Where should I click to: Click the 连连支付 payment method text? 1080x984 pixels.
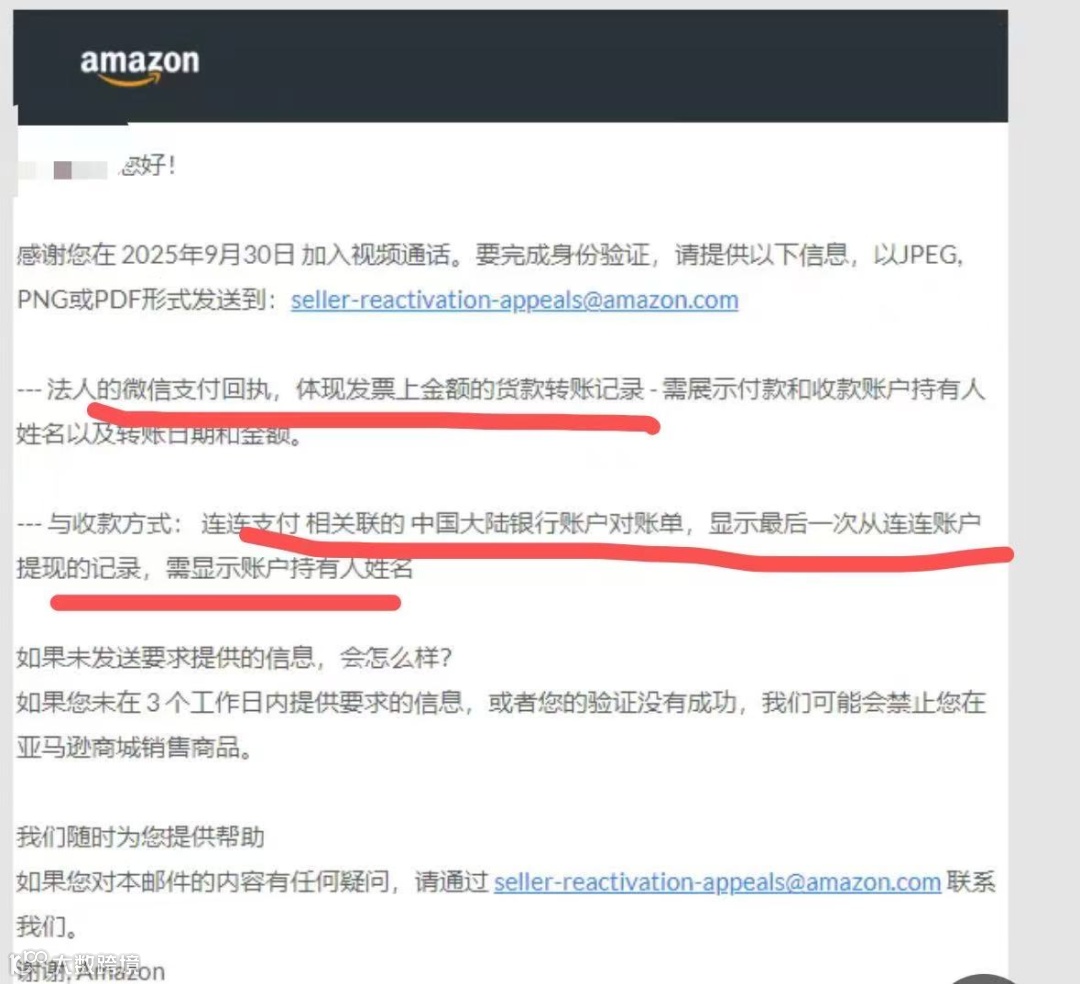click(250, 524)
